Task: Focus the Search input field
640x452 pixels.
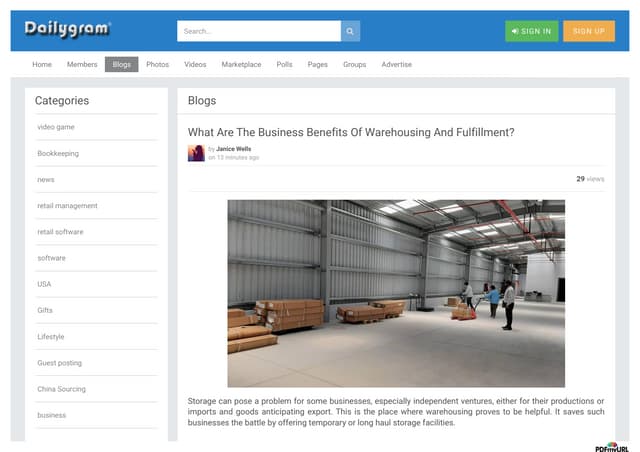Action: point(258,31)
